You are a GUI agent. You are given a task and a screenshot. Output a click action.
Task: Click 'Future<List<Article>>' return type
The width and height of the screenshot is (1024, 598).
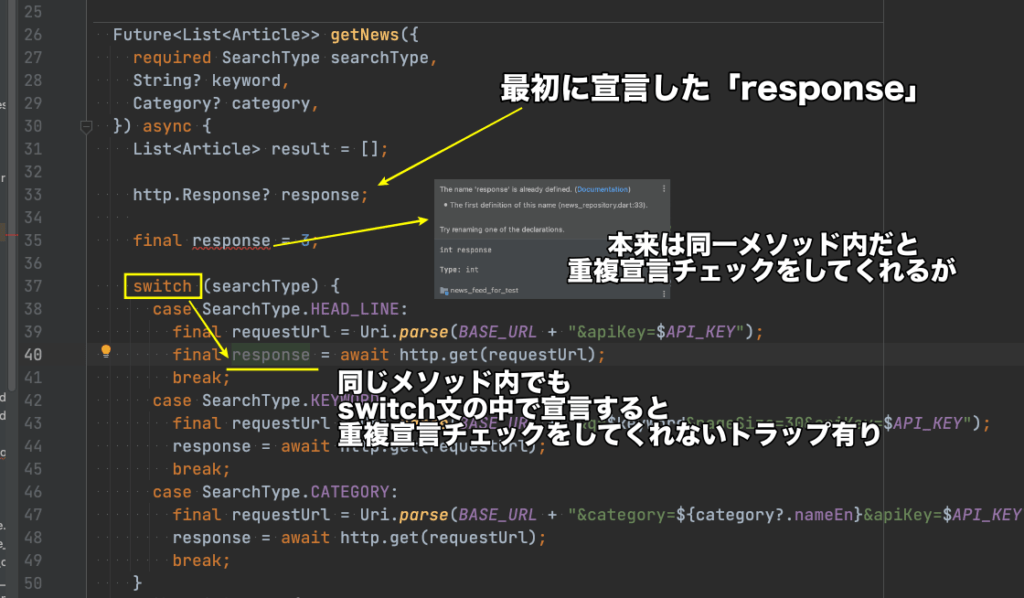pos(217,35)
